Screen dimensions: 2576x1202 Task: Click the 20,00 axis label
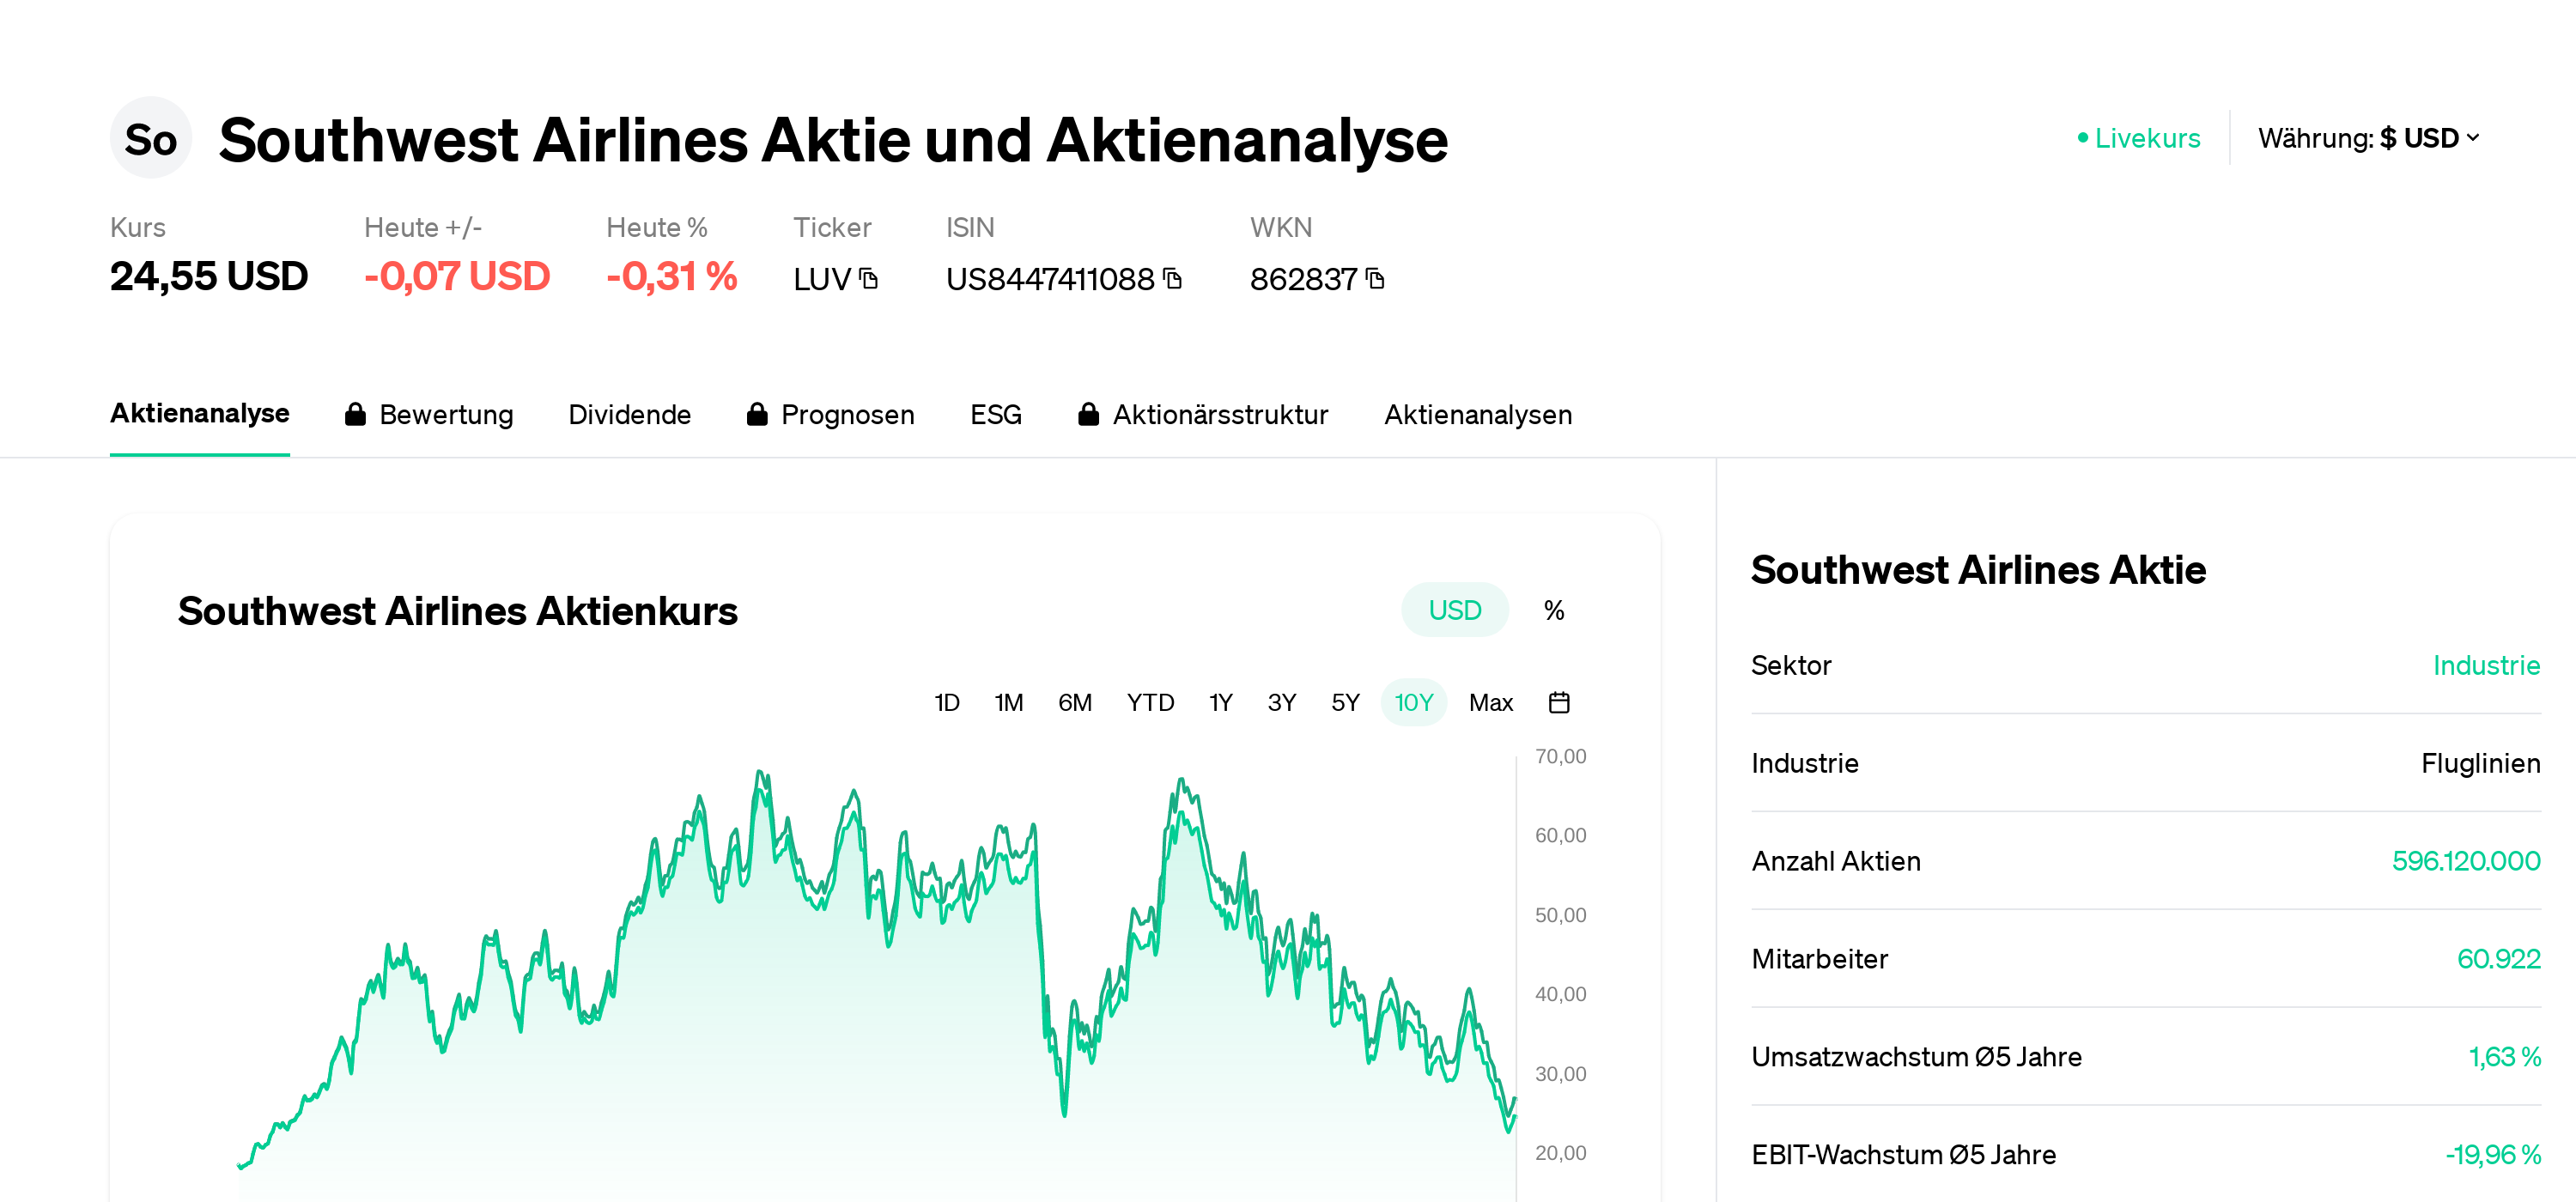1560,1153
